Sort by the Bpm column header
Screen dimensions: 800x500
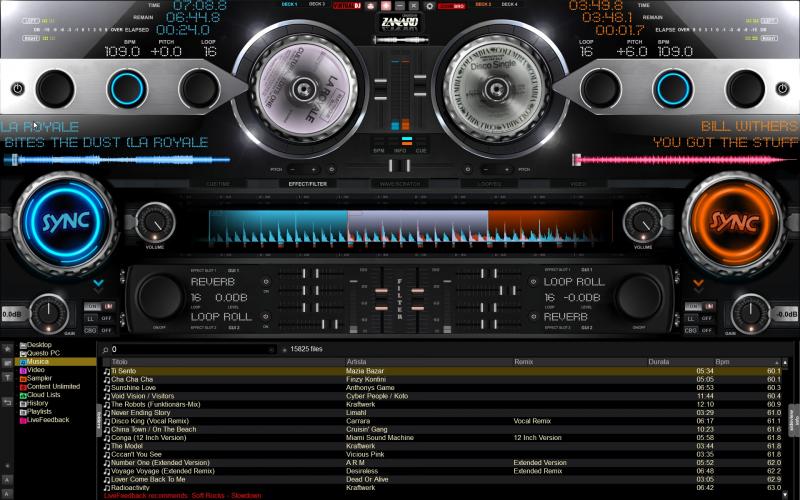click(x=722, y=362)
